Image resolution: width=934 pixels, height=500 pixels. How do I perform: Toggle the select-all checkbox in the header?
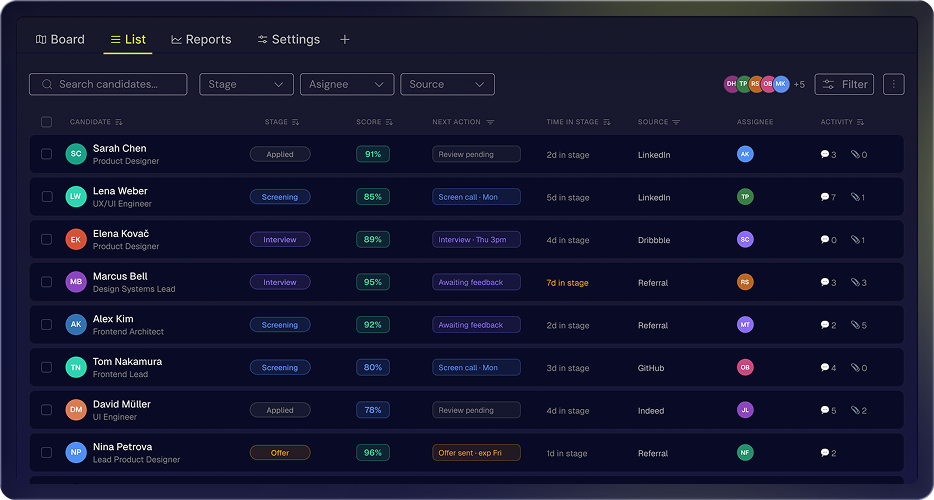coord(46,122)
